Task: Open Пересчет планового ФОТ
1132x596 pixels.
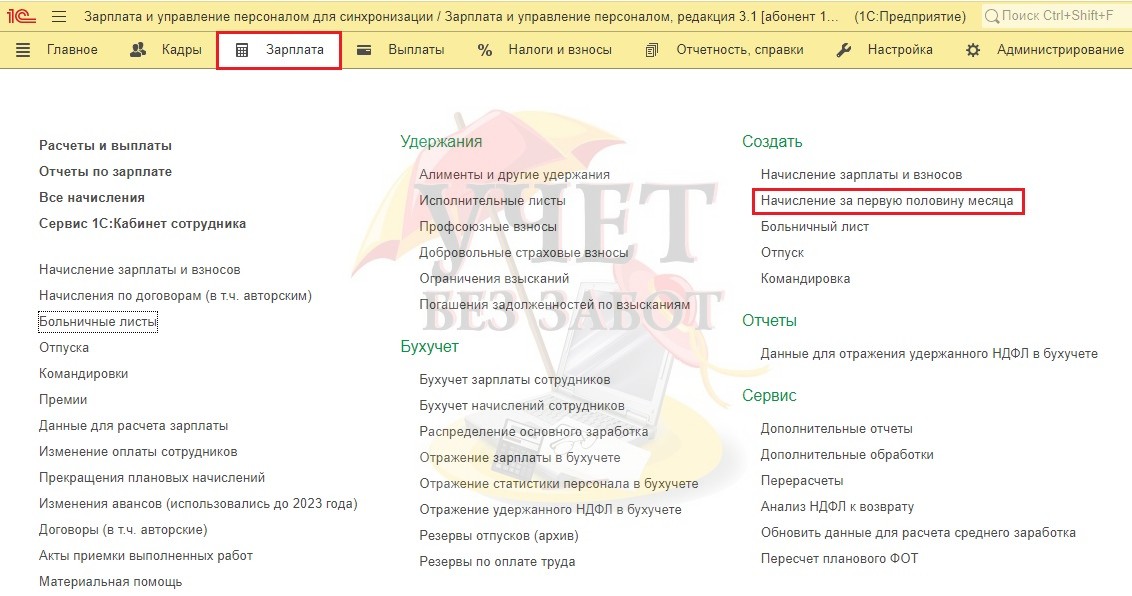Action: coord(840,558)
